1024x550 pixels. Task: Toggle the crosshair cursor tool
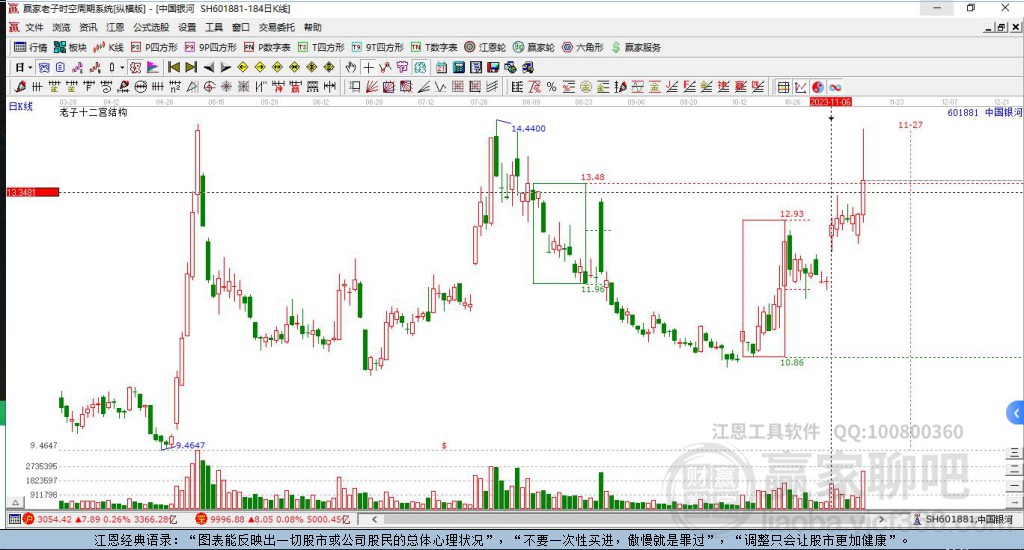(x=369, y=67)
